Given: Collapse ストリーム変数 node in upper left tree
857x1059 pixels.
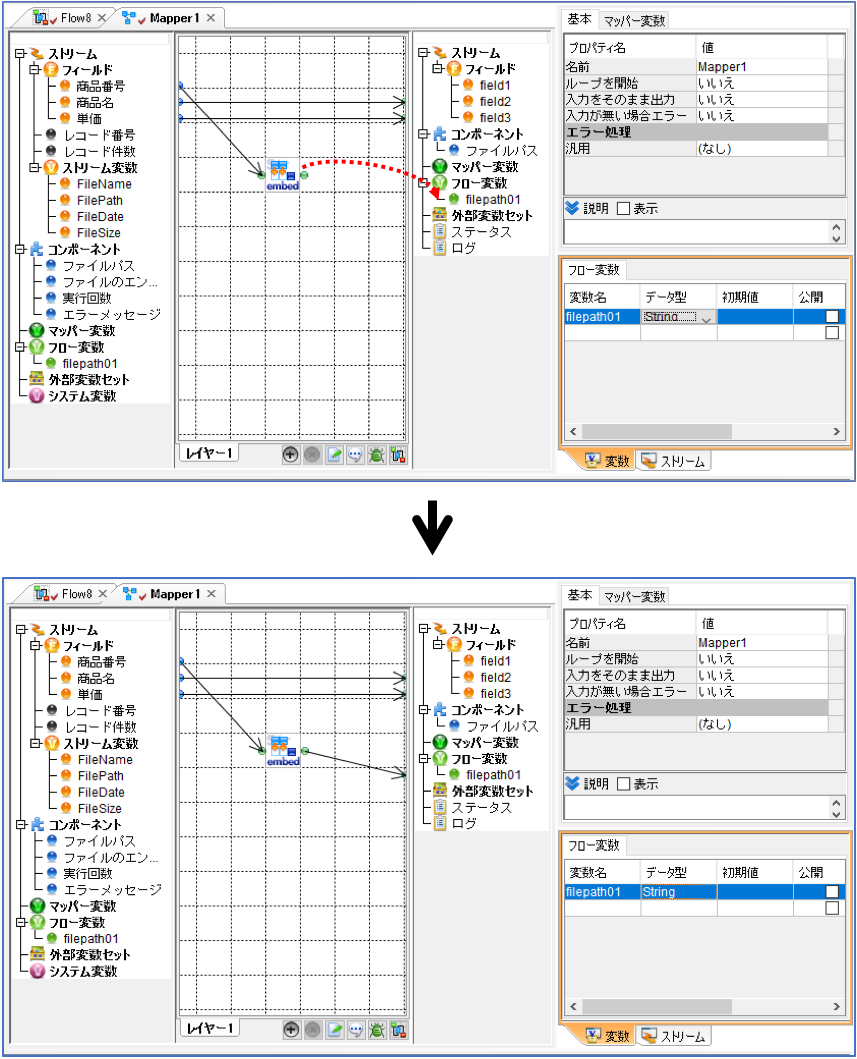Looking at the screenshot, I should pos(34,167).
